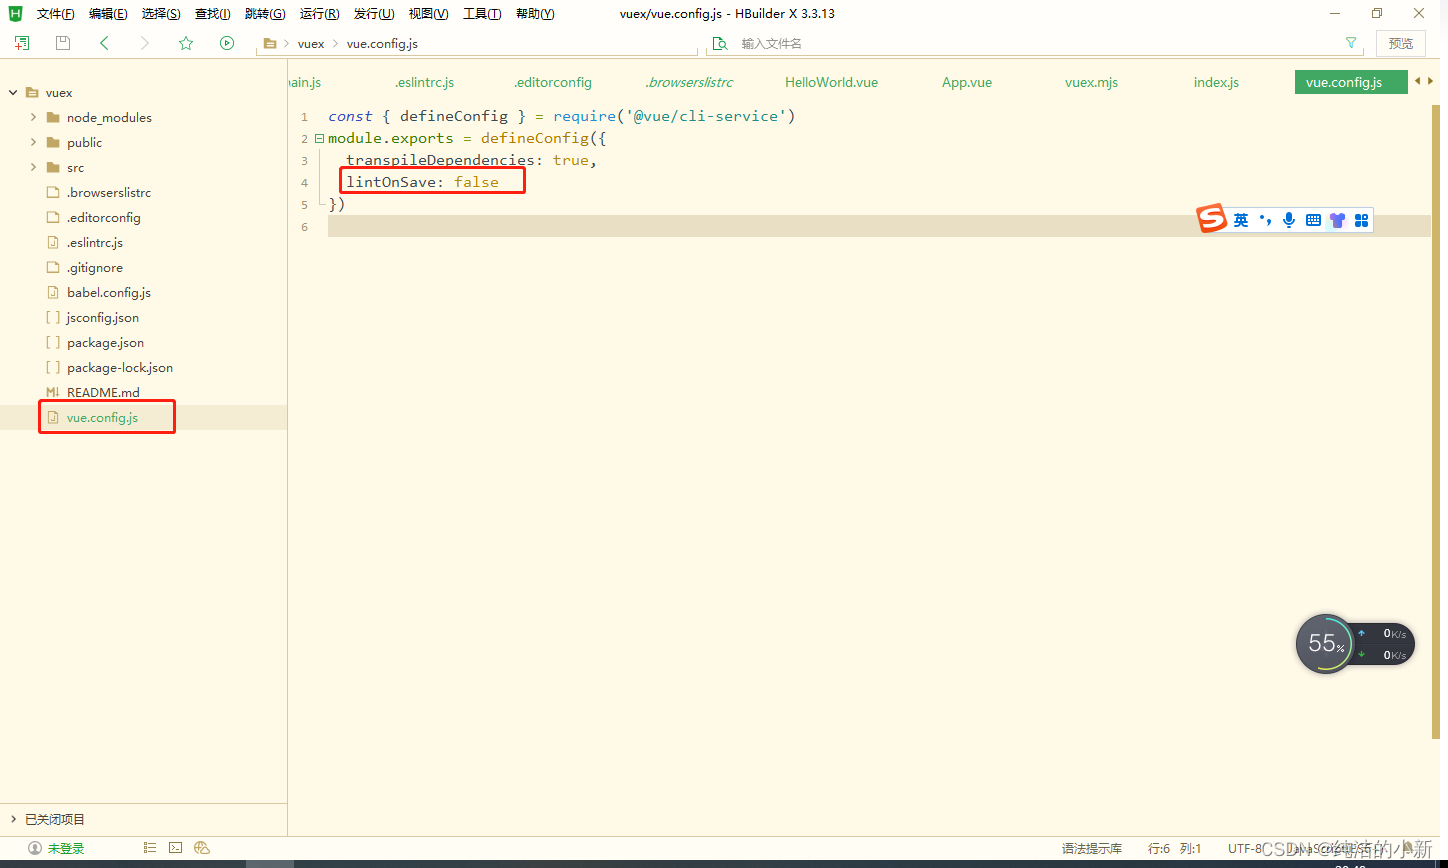Screen dimensions: 1448x868
Task: Click the Sogou soft keyboard icon
Action: pyautogui.click(x=1314, y=220)
